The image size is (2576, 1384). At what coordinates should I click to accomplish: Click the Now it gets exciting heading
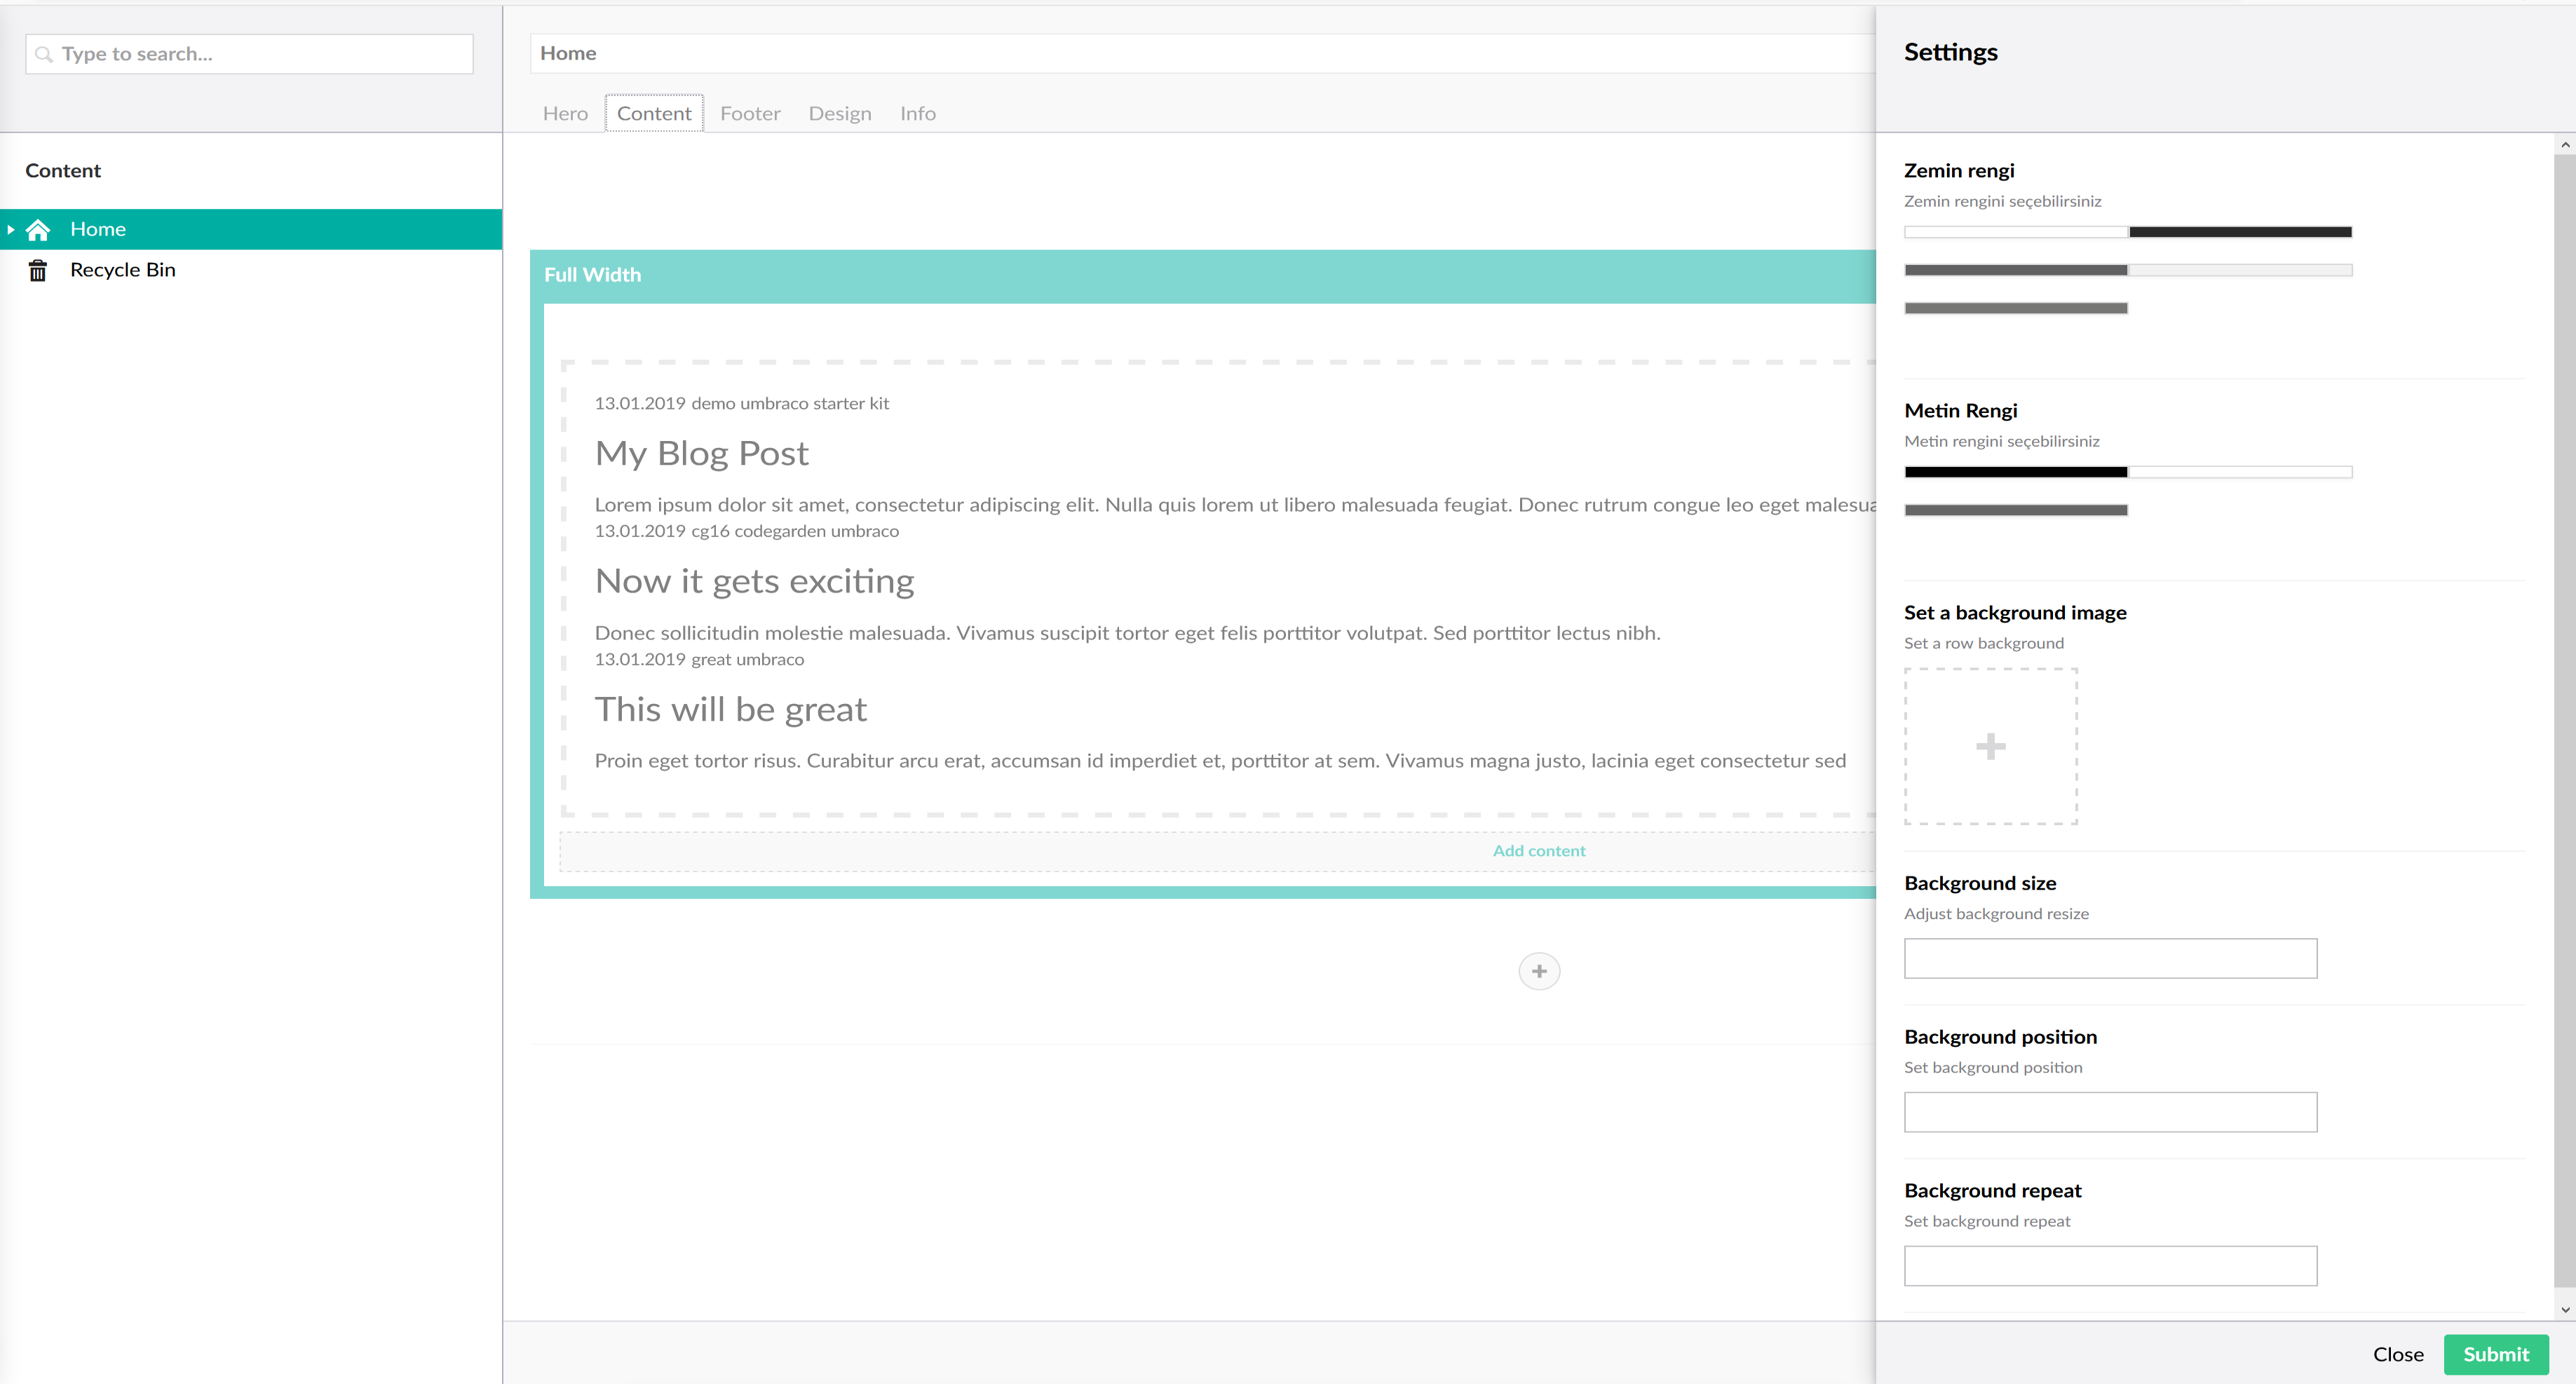coord(755,582)
